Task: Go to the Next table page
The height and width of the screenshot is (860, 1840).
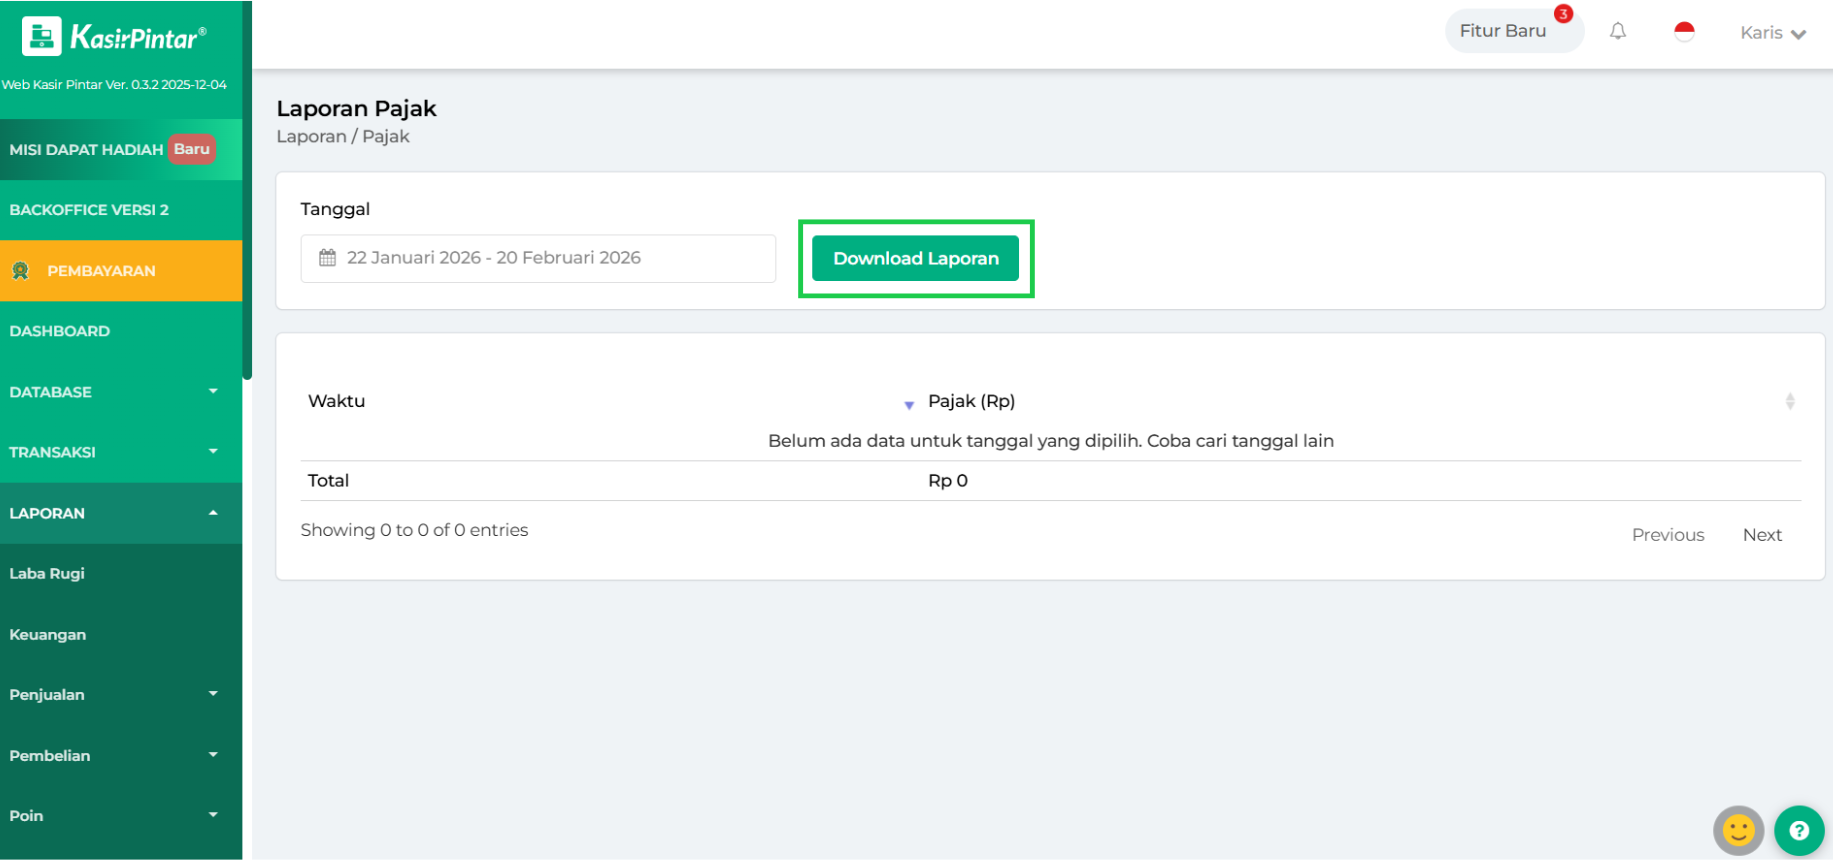Action: [x=1761, y=535]
